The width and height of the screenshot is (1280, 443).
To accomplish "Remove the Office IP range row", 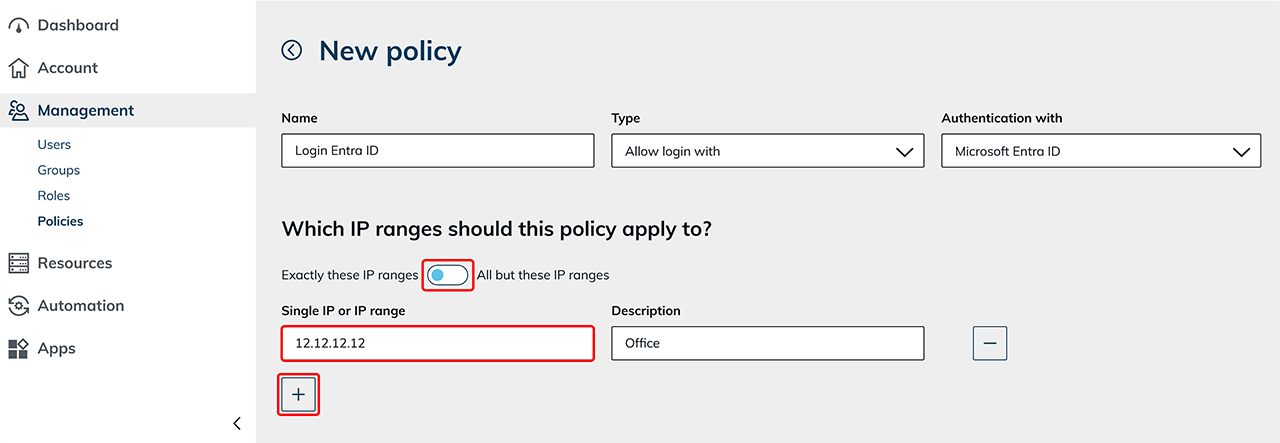I will (990, 343).
